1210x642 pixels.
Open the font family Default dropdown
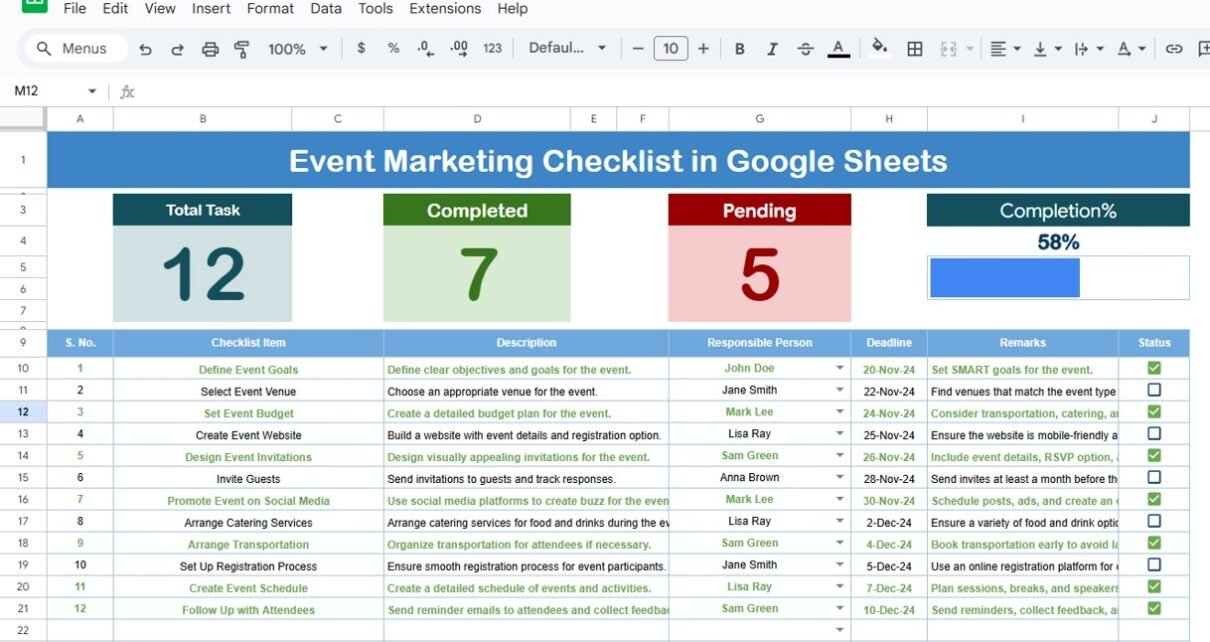[567, 48]
